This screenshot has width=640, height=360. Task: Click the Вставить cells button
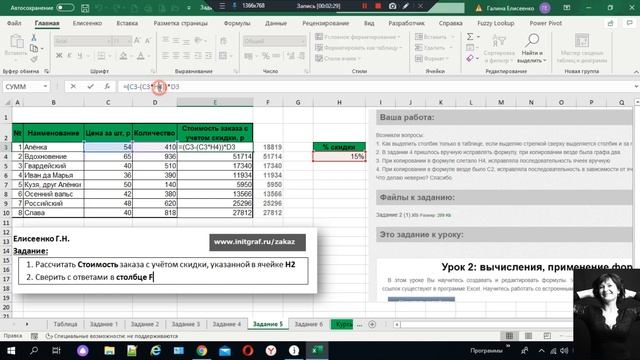[x=434, y=37]
